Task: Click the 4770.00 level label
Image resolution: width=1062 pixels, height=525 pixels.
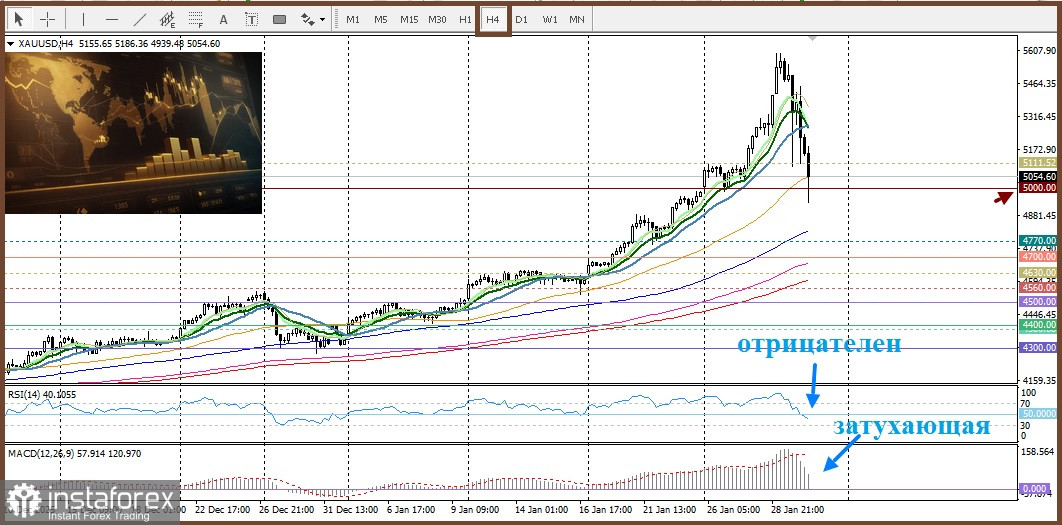Action: 1037,240
